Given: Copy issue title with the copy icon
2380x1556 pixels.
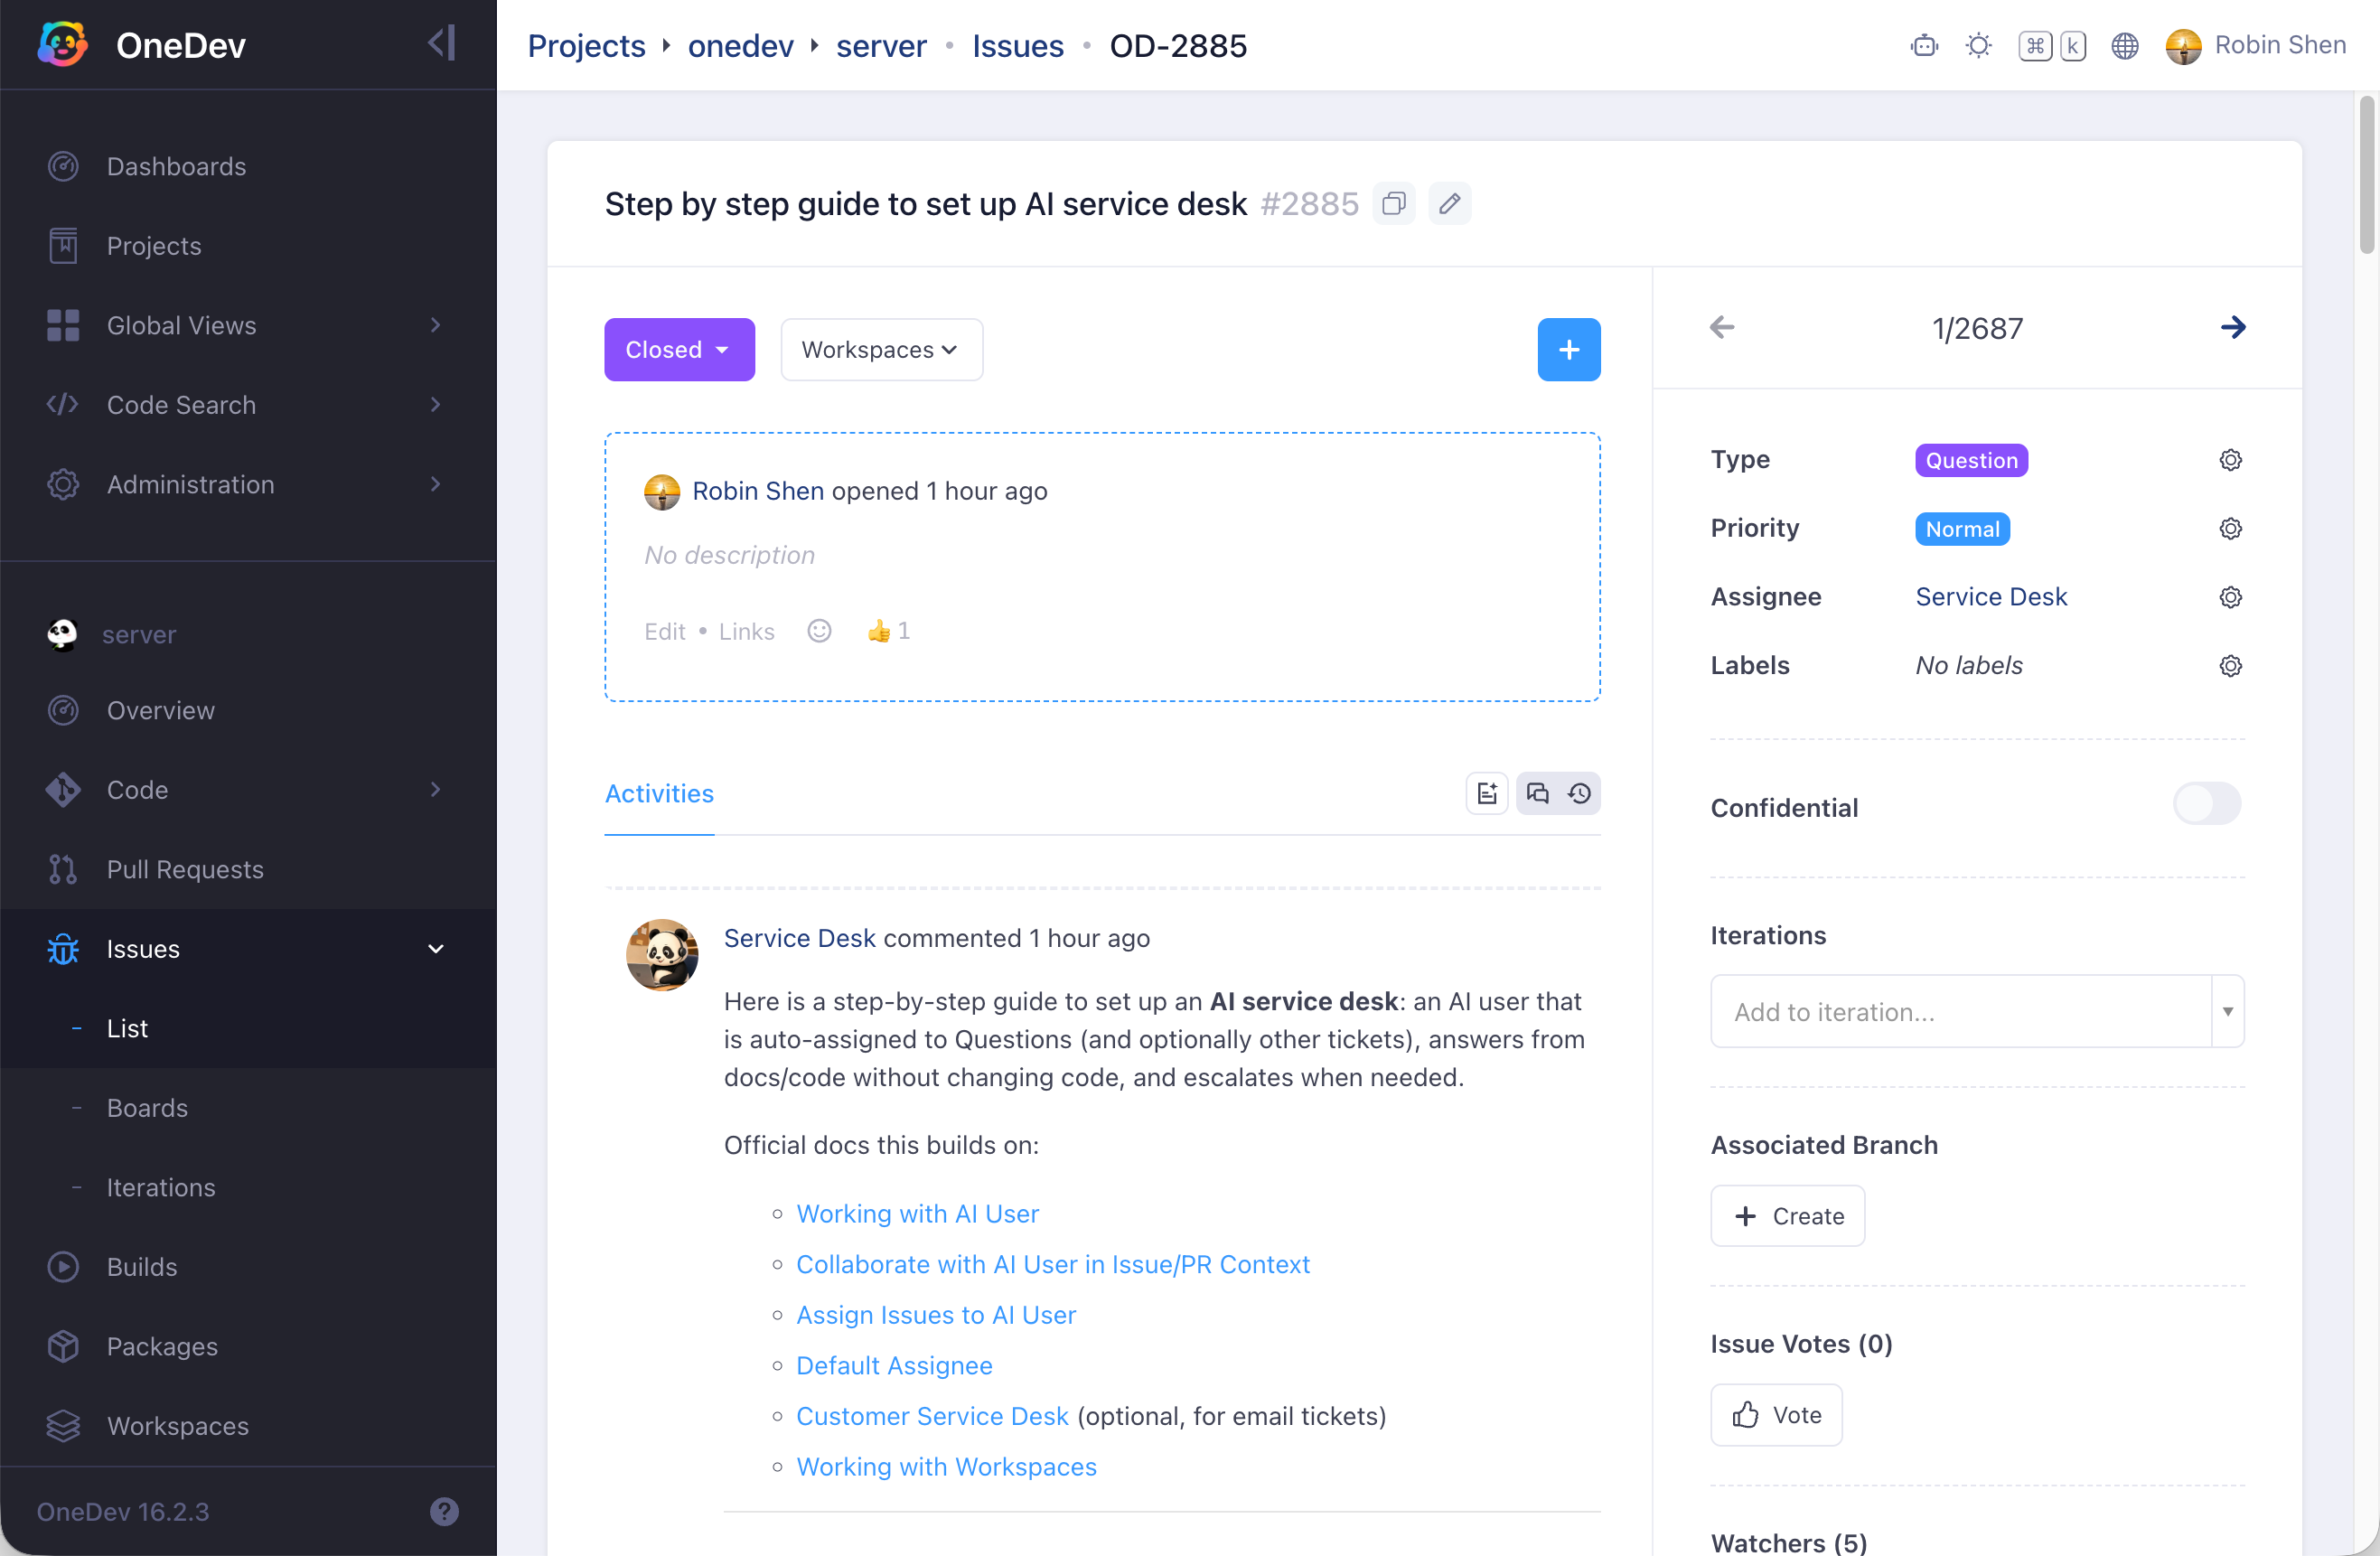Looking at the screenshot, I should coord(1393,204).
